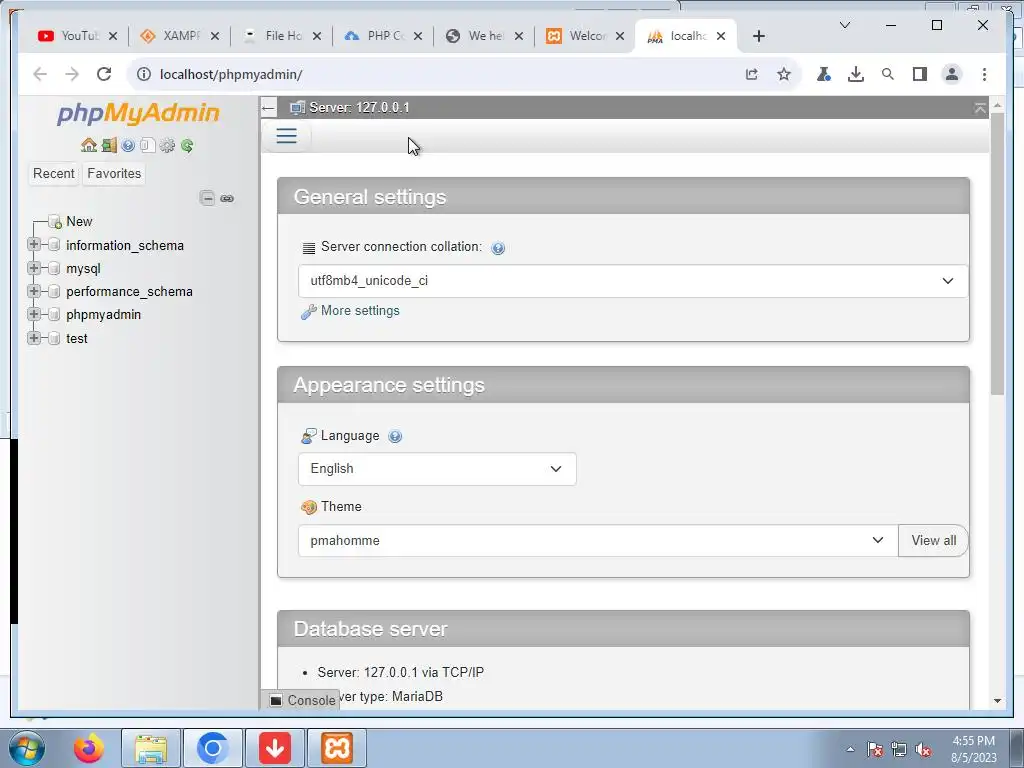This screenshot has width=1024, height=768.
Task: Click the Chrome search magnifier icon
Action: coord(888,74)
